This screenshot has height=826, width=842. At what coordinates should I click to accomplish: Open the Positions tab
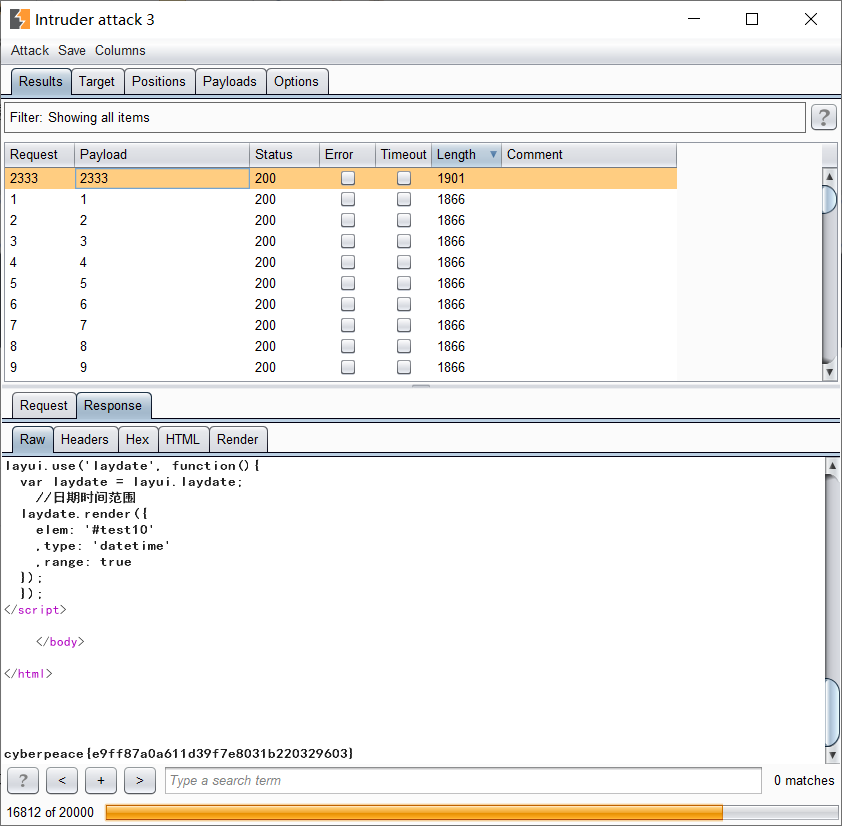click(159, 82)
